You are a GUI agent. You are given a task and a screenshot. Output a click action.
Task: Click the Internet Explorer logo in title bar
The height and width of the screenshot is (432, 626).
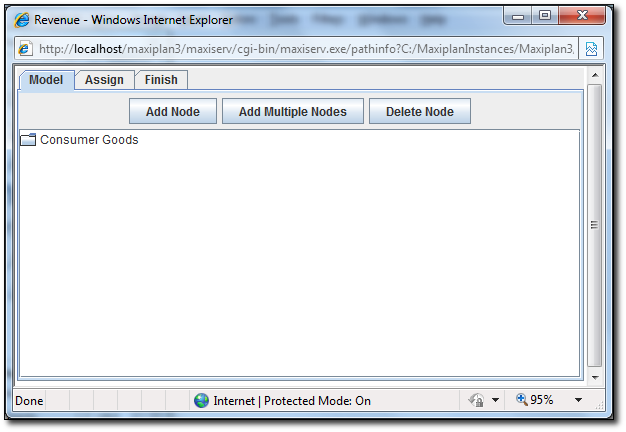tap(21, 18)
